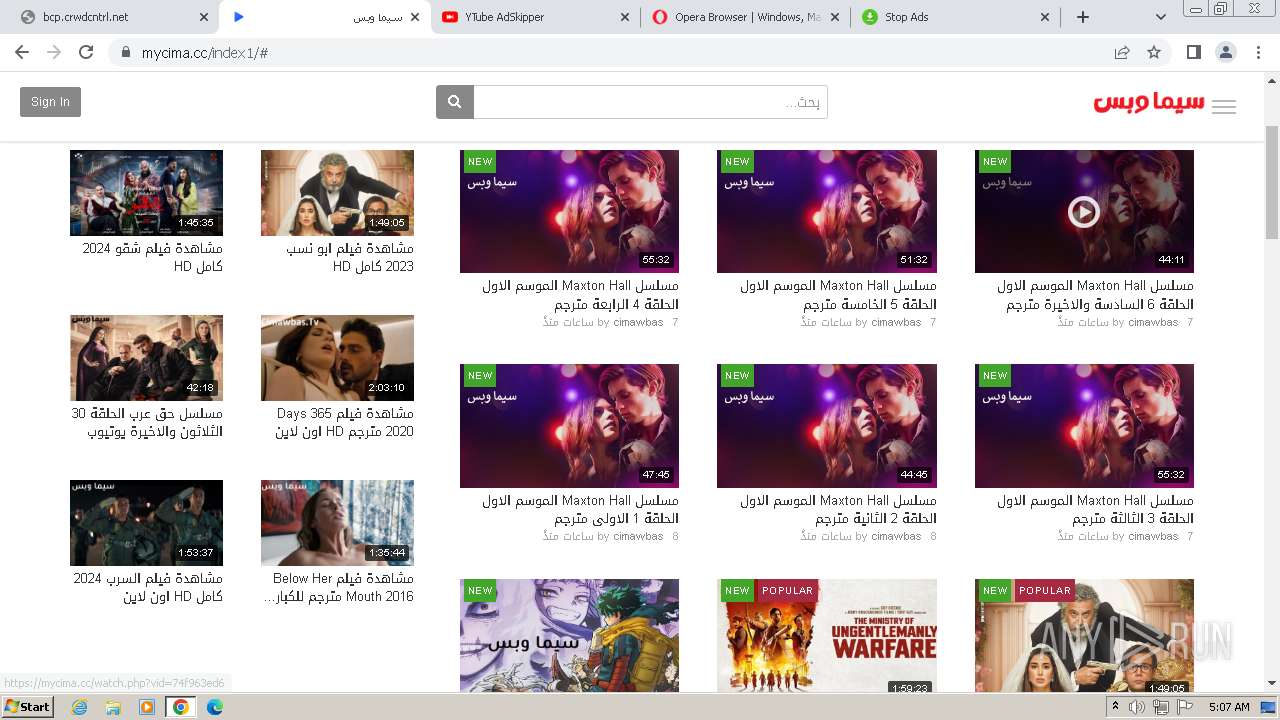1280x720 pixels.
Task: Launch Internet Explorer from taskbar
Action: coord(79,707)
